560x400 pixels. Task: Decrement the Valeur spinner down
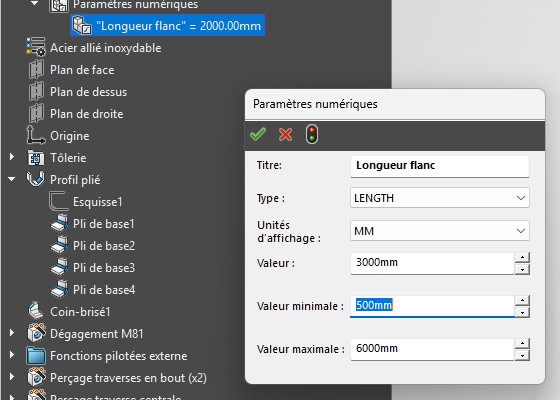coord(522,269)
